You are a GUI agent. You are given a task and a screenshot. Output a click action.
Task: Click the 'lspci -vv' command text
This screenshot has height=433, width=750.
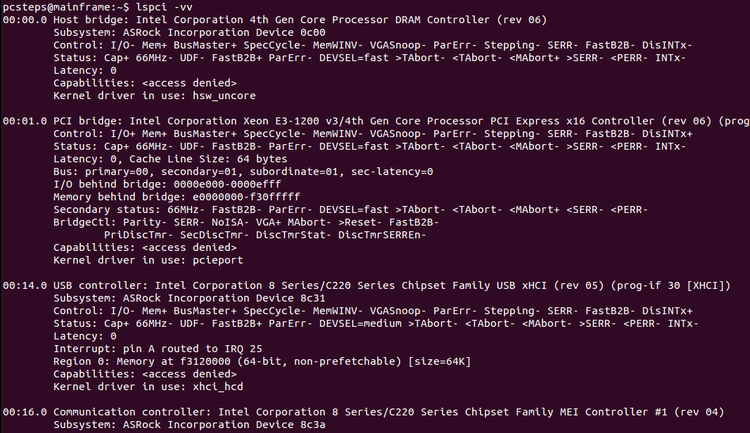[164, 7]
